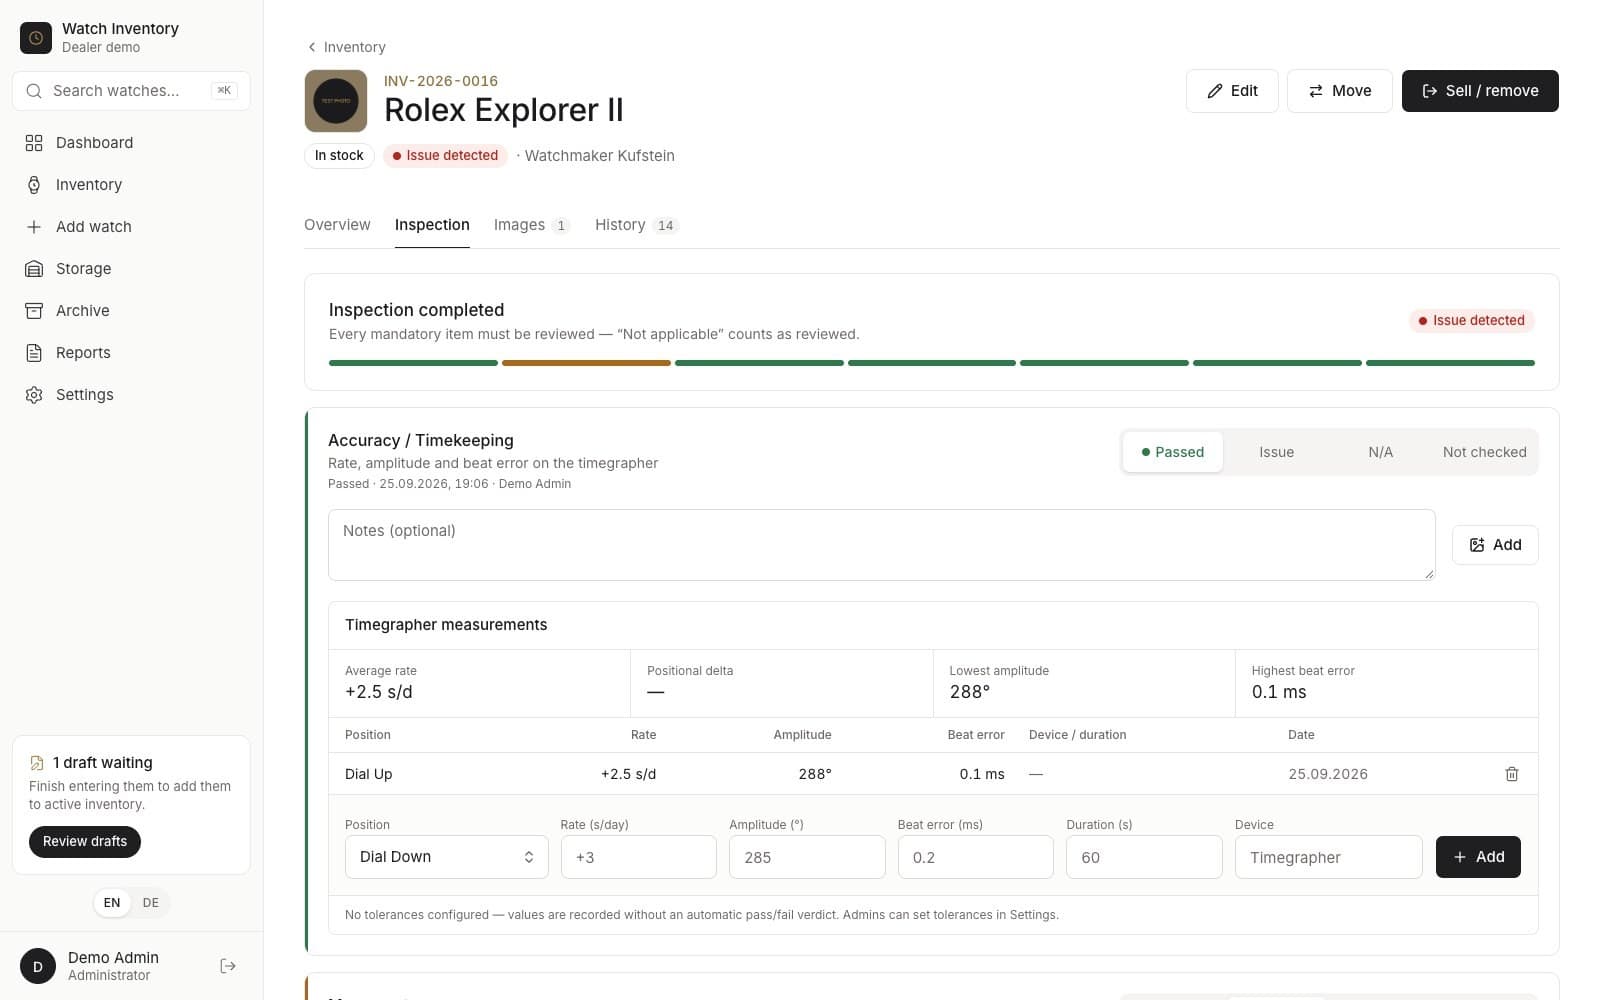Click the Accuracy / Timekeeping heading
The height and width of the screenshot is (1000, 1600).
point(421,441)
